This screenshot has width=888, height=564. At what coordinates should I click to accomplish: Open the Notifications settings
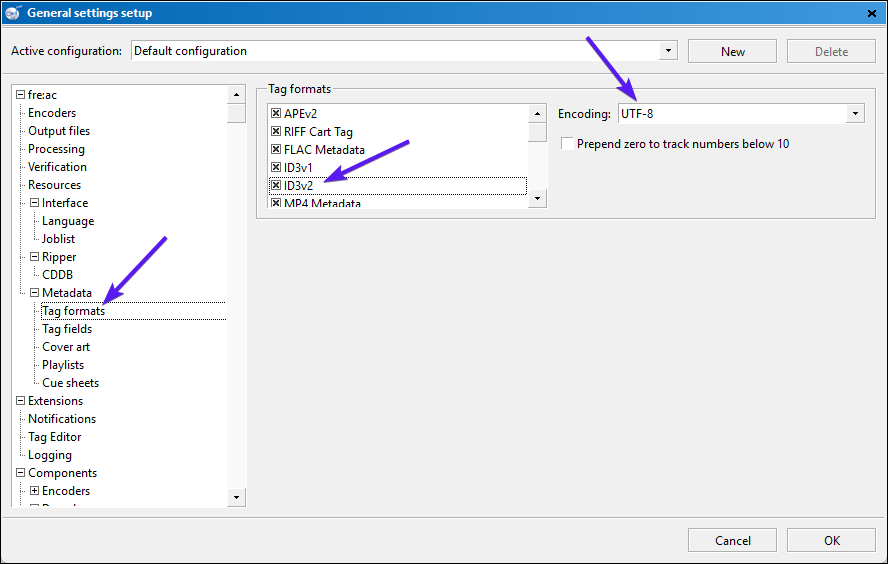pos(62,419)
